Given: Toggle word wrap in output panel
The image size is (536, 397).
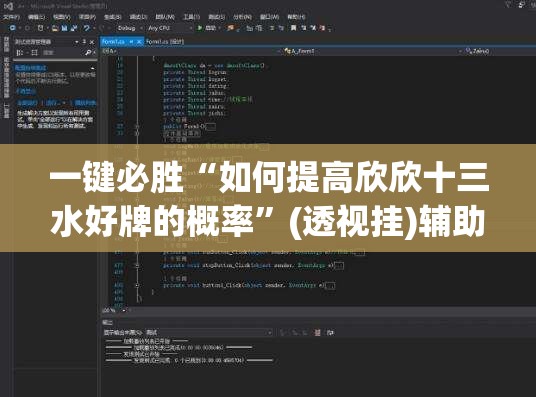Looking at the screenshot, I should tap(331, 332).
